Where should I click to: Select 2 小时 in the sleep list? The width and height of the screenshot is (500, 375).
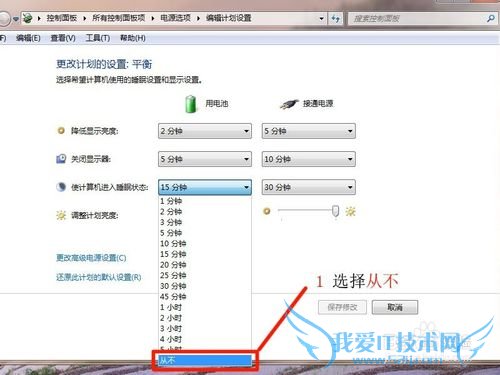coord(205,318)
